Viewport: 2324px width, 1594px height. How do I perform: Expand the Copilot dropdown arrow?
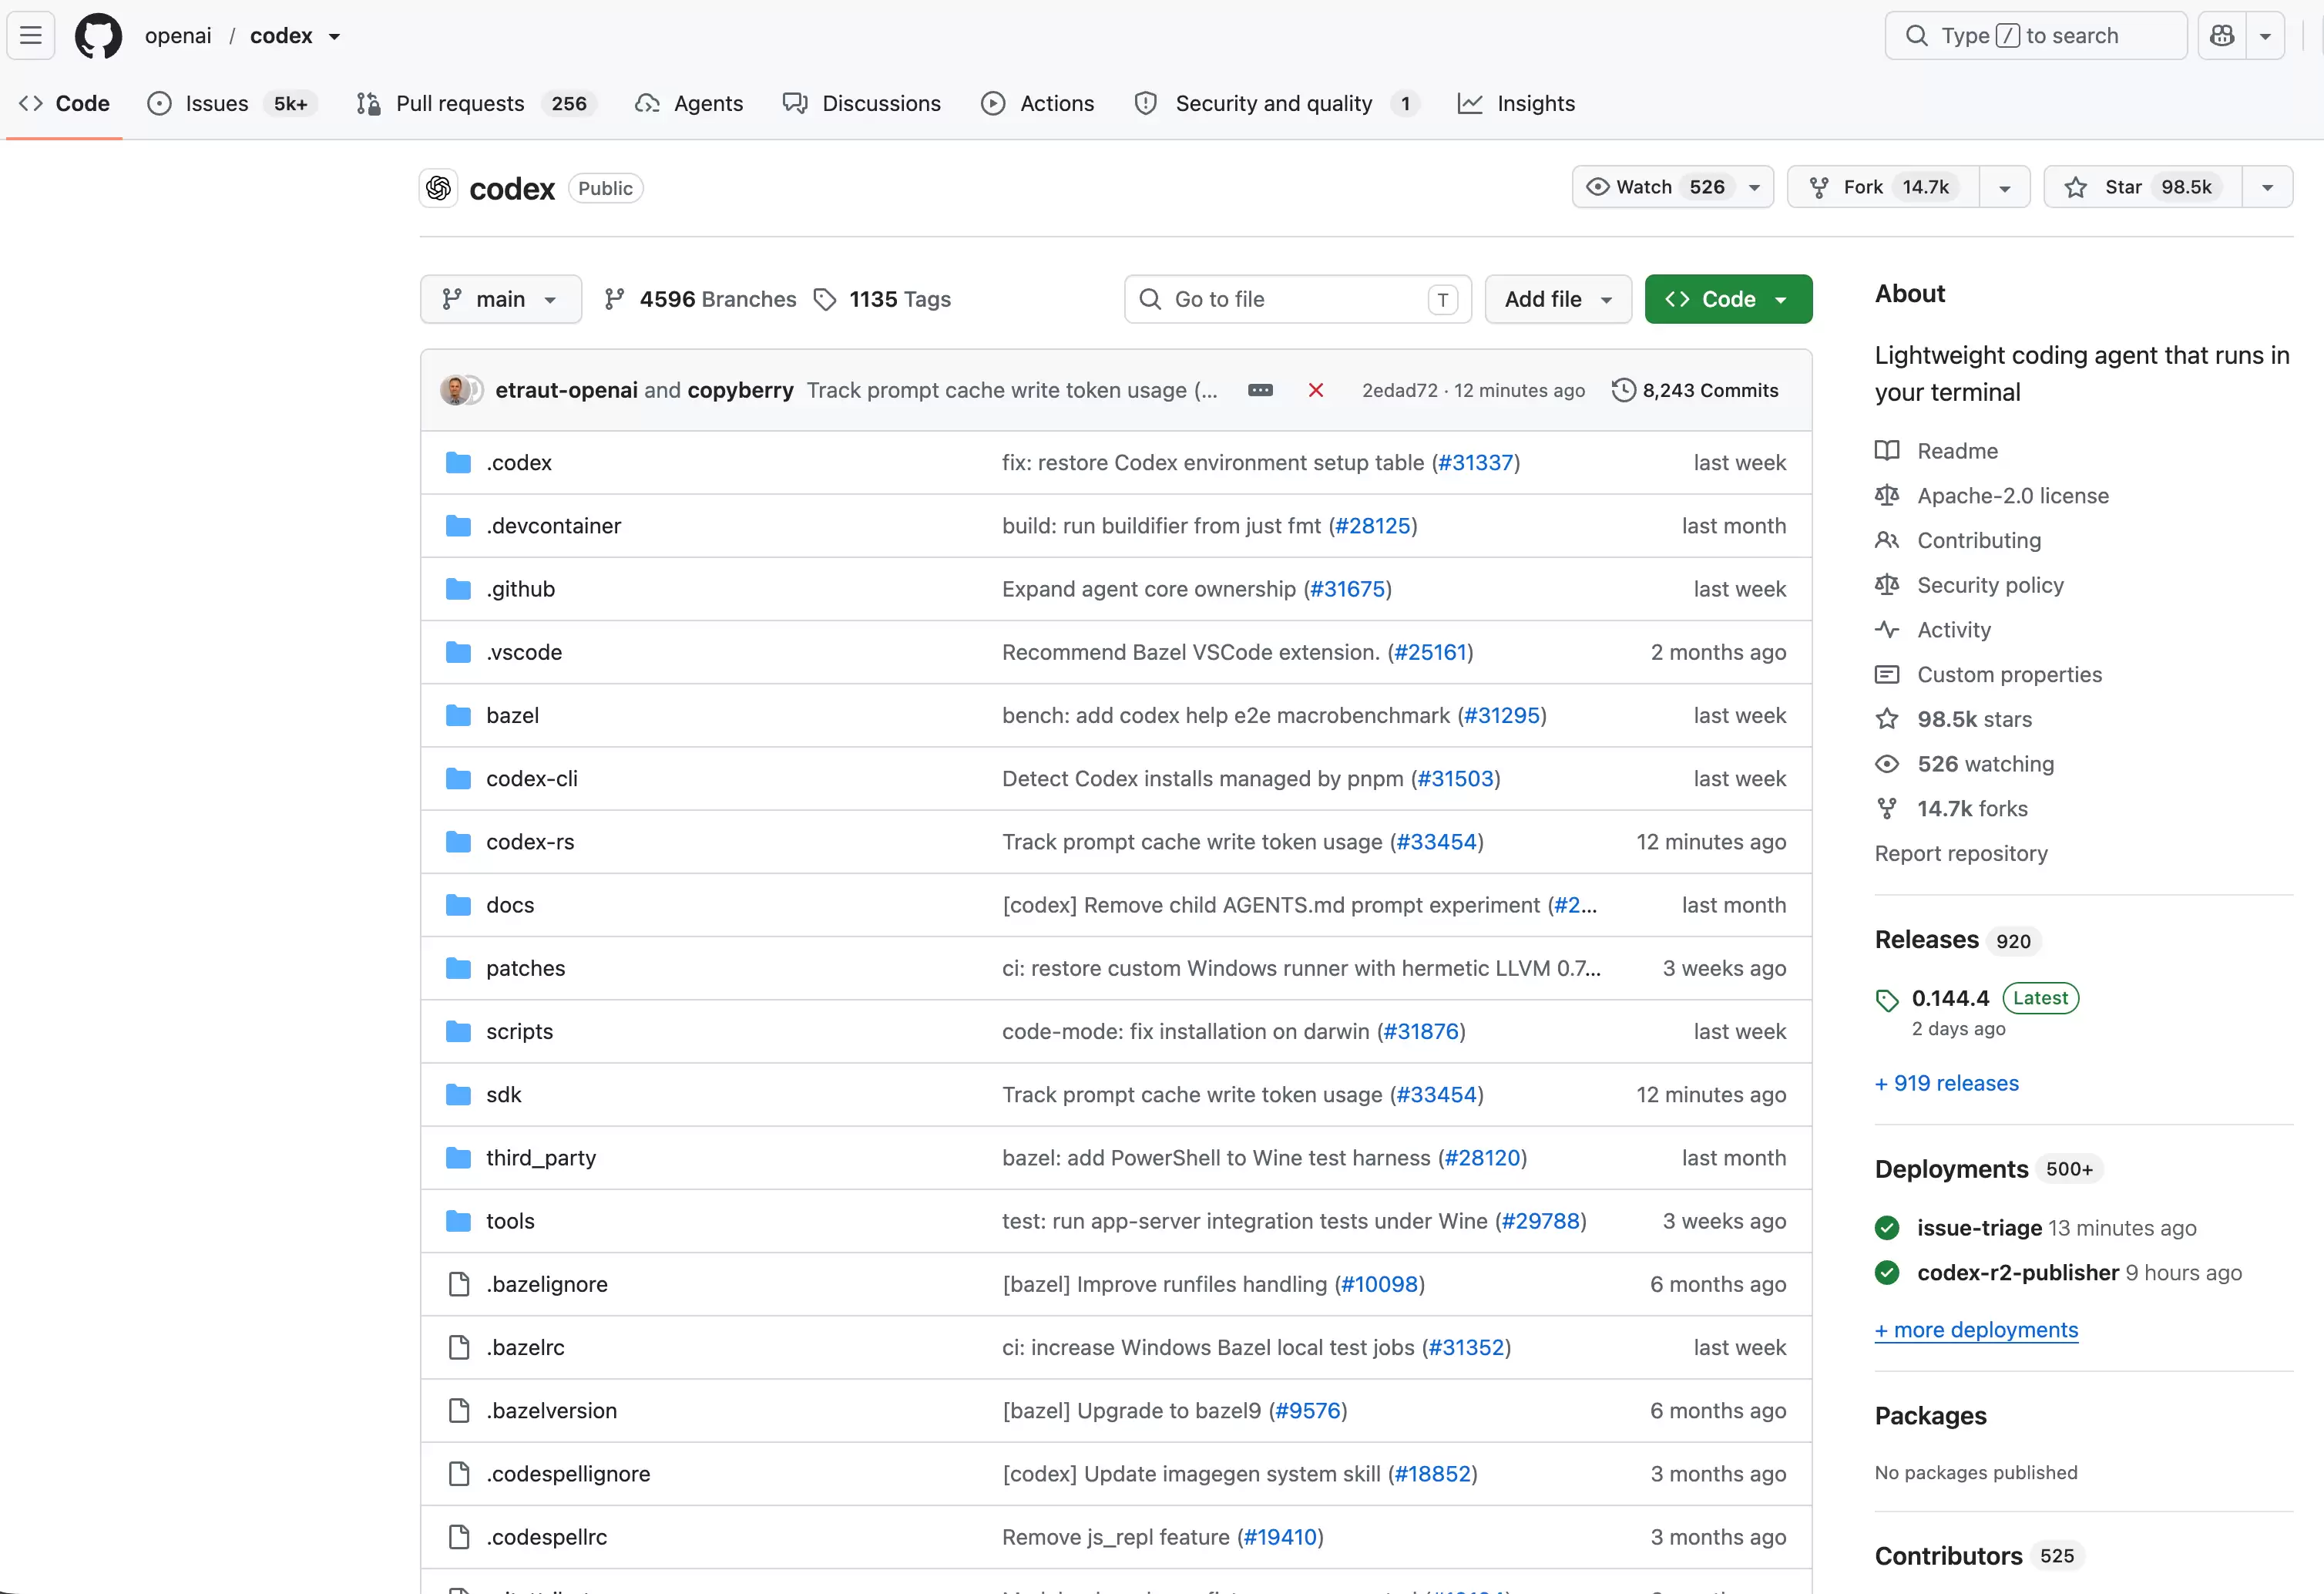(2266, 36)
